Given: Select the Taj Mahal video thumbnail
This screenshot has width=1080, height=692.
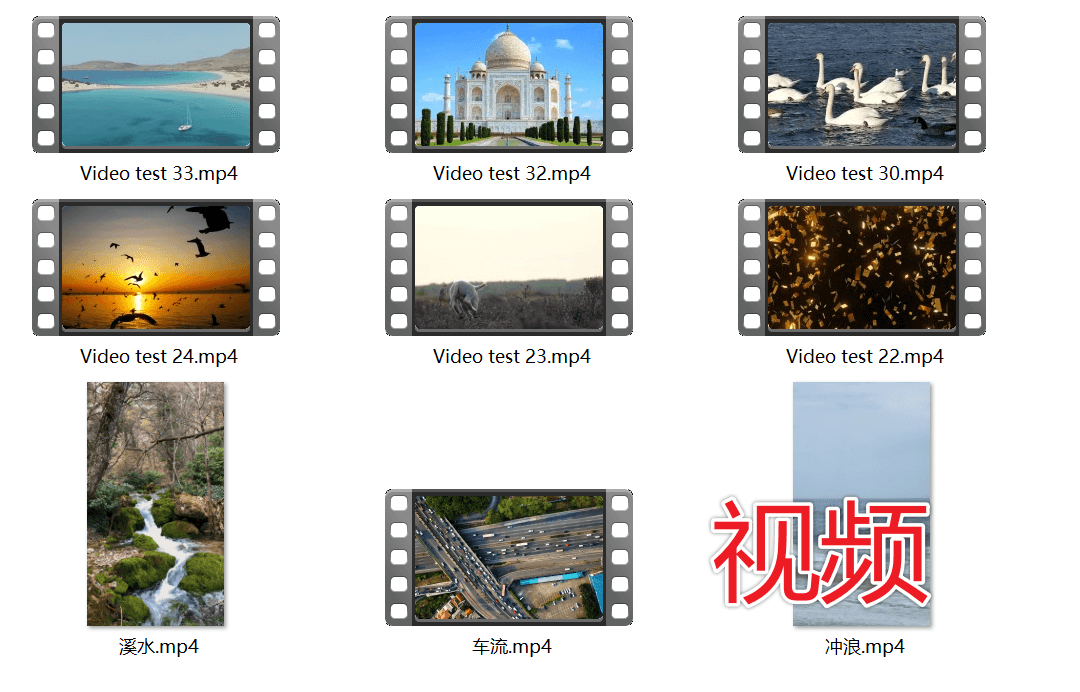Looking at the screenshot, I should [510, 85].
